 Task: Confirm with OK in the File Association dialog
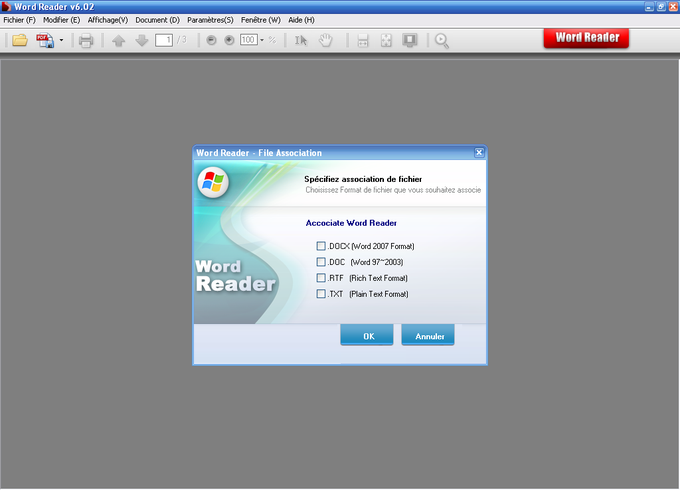[x=367, y=335]
